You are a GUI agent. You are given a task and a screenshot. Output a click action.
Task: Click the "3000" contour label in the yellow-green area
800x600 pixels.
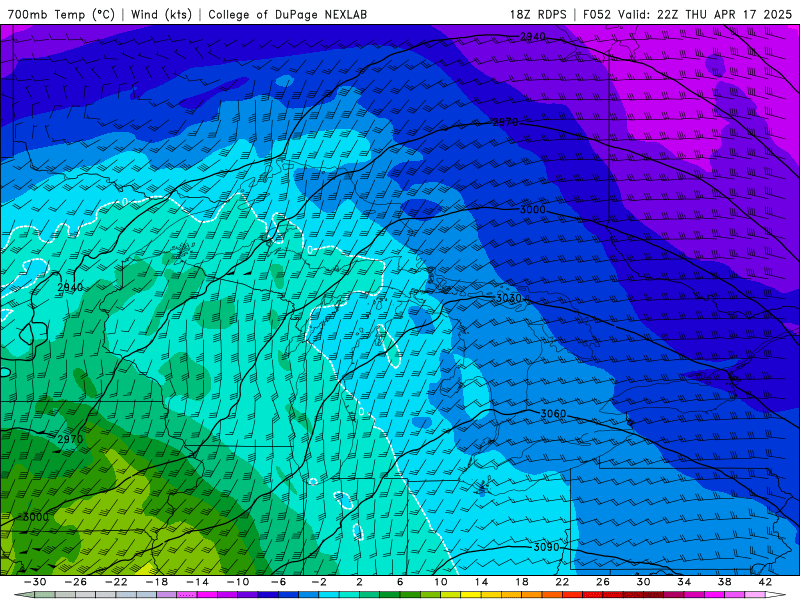coord(36,517)
